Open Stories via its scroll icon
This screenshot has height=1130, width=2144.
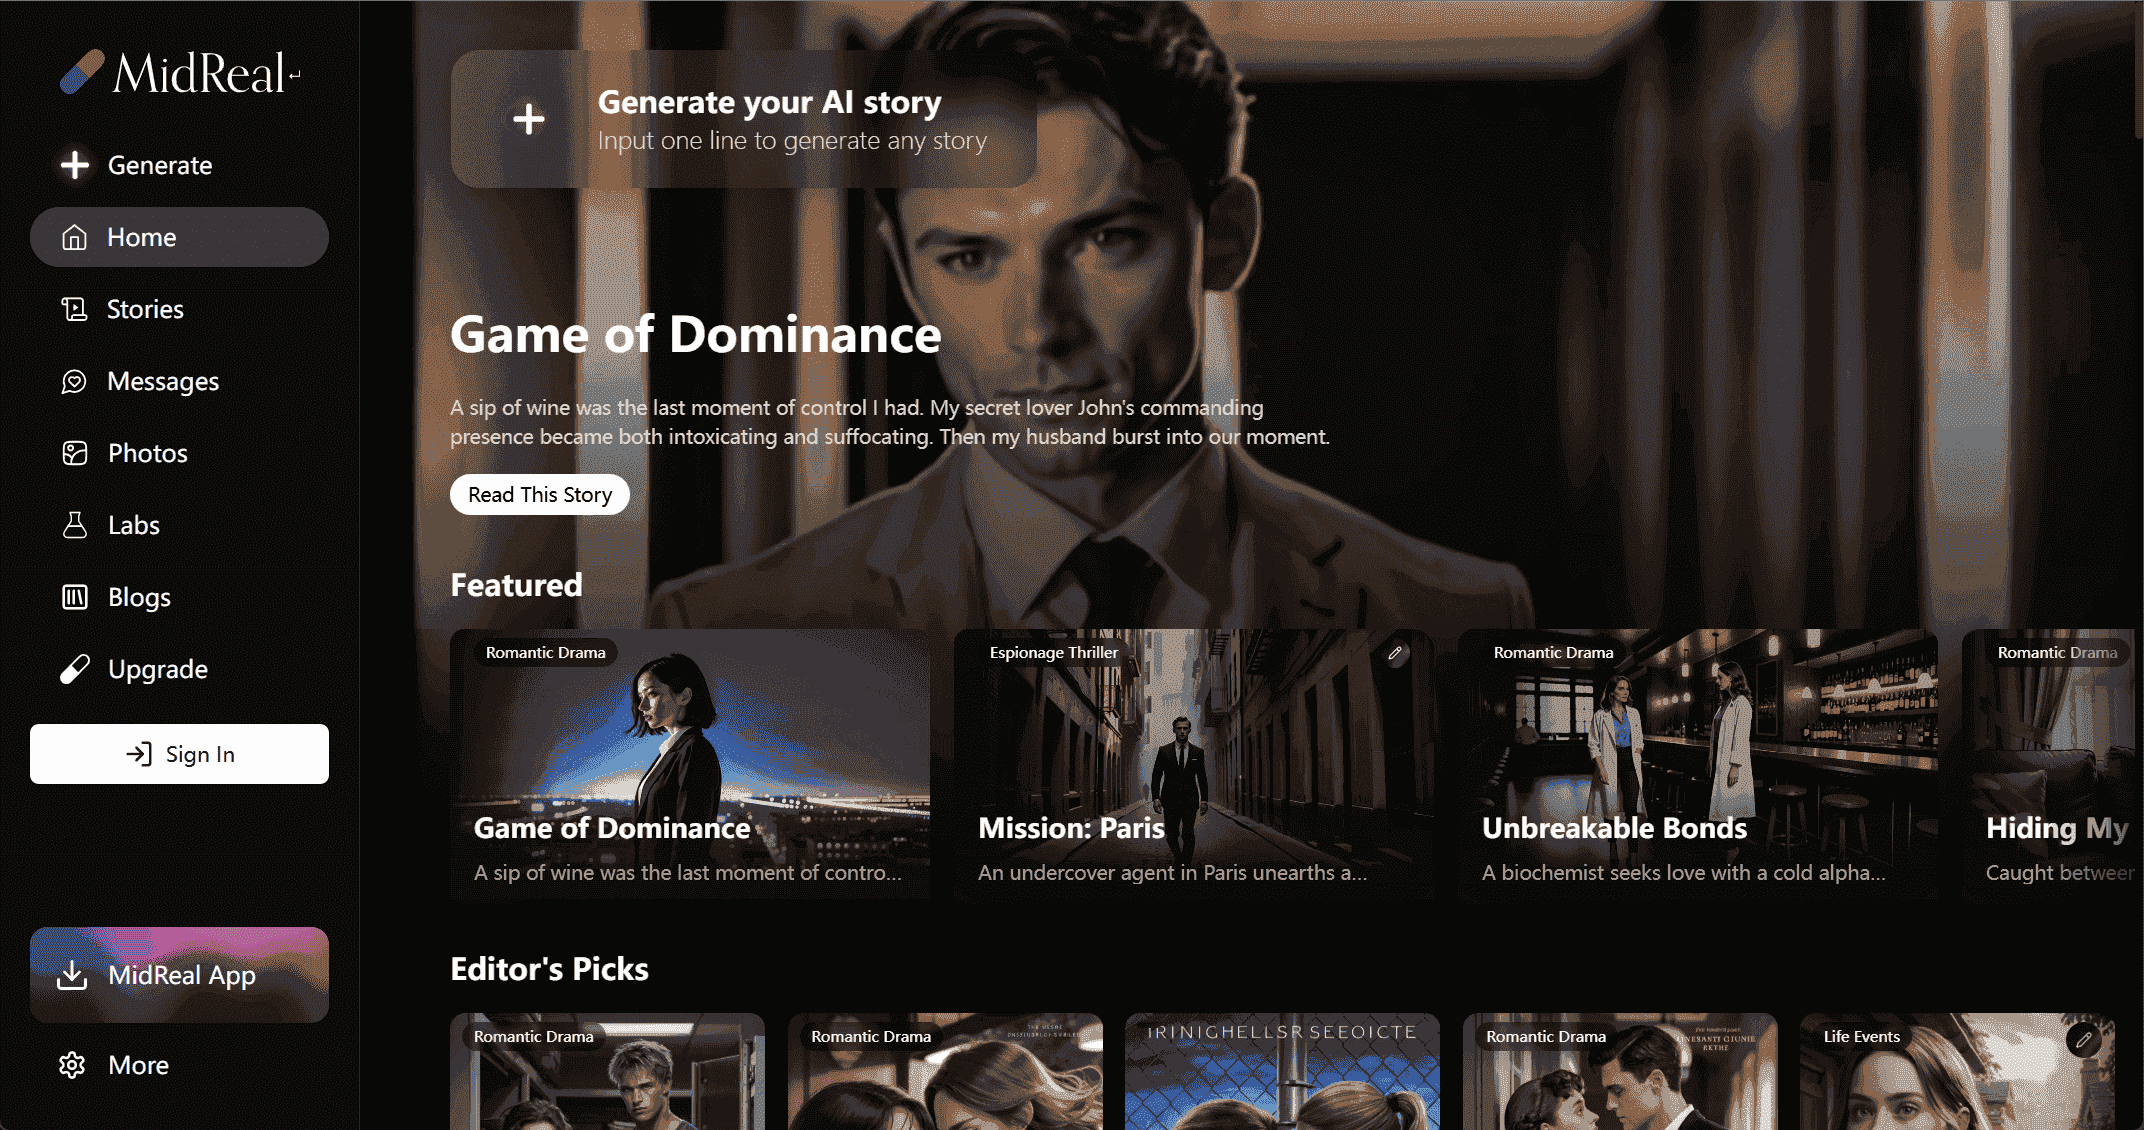75,309
